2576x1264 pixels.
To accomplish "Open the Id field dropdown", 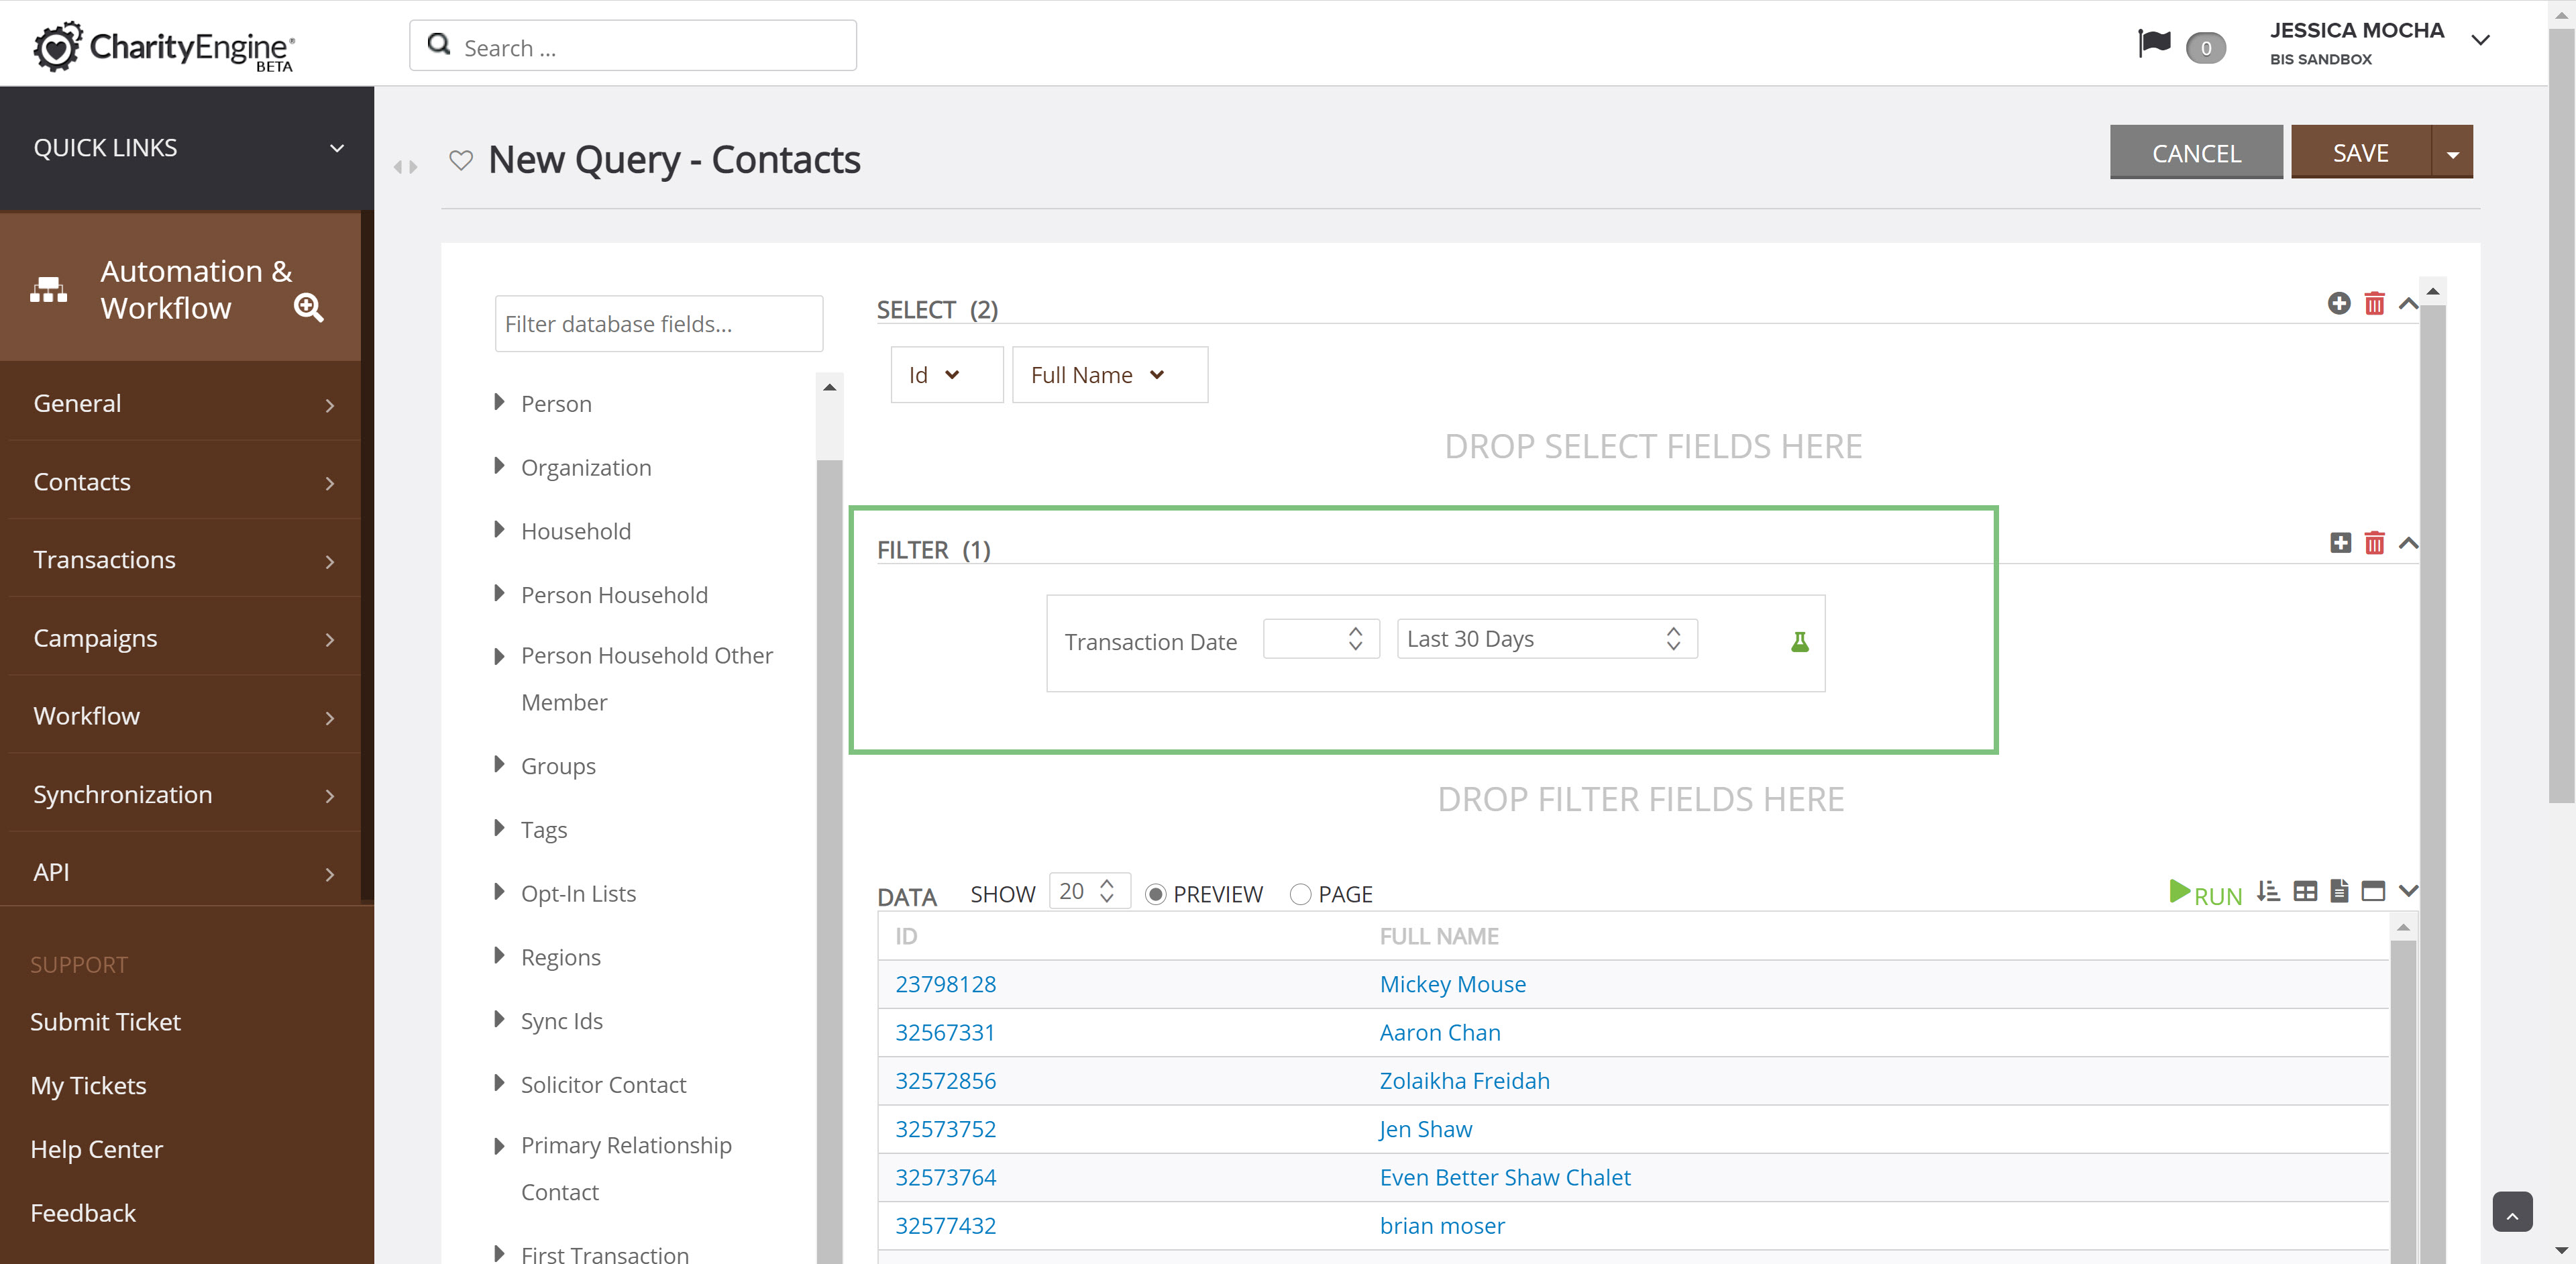I will (946, 375).
